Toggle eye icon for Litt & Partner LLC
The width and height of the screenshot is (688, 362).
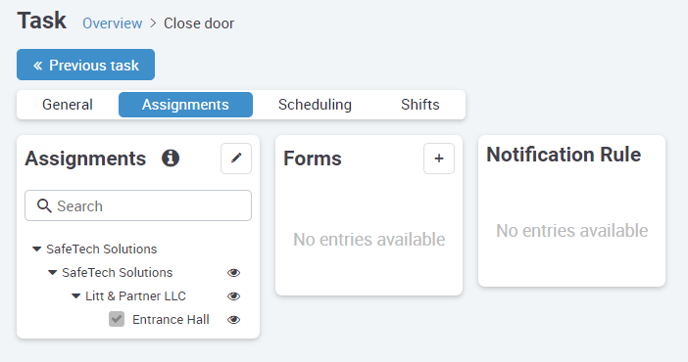233,296
